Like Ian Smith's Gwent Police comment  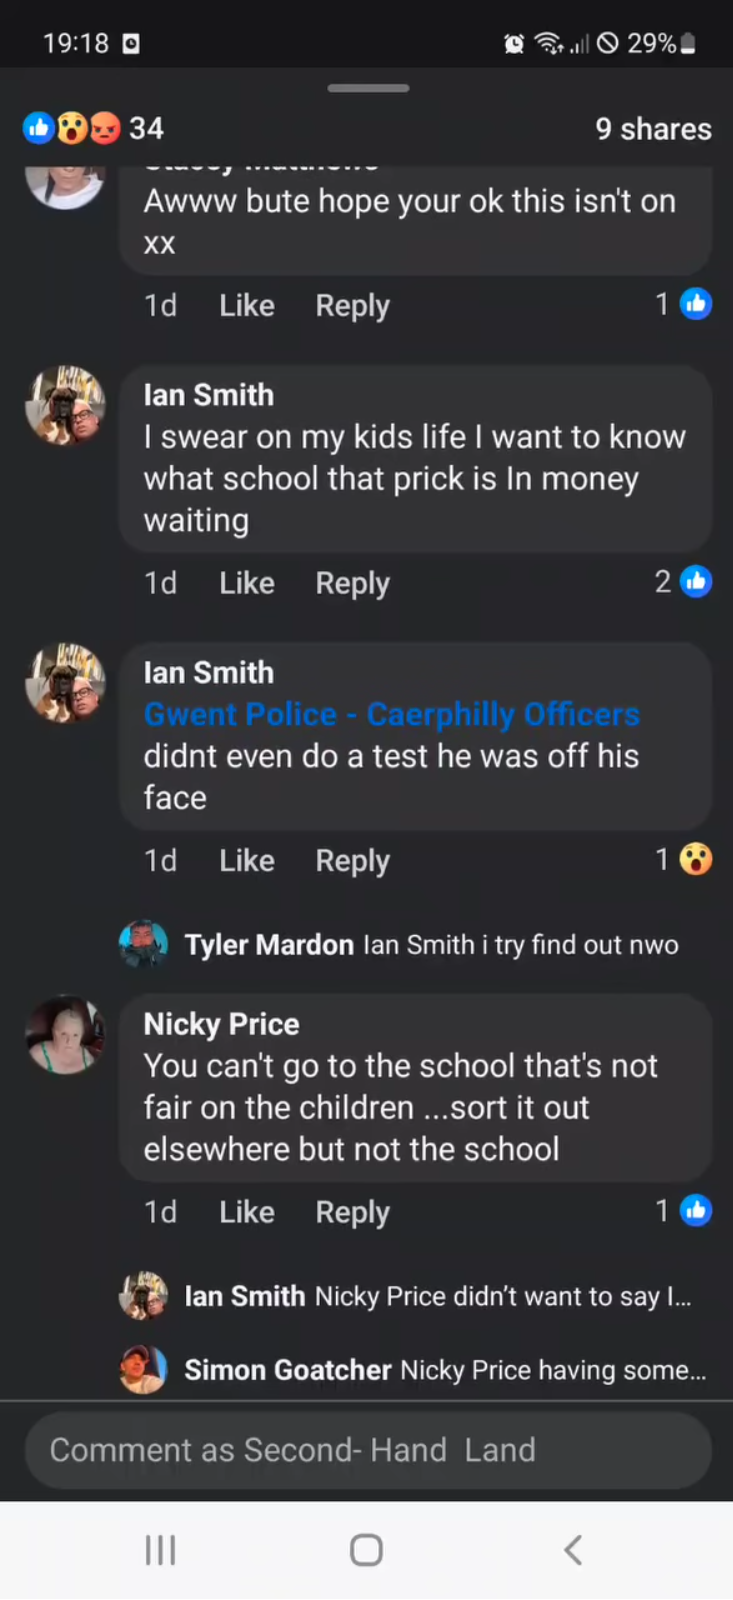246,861
